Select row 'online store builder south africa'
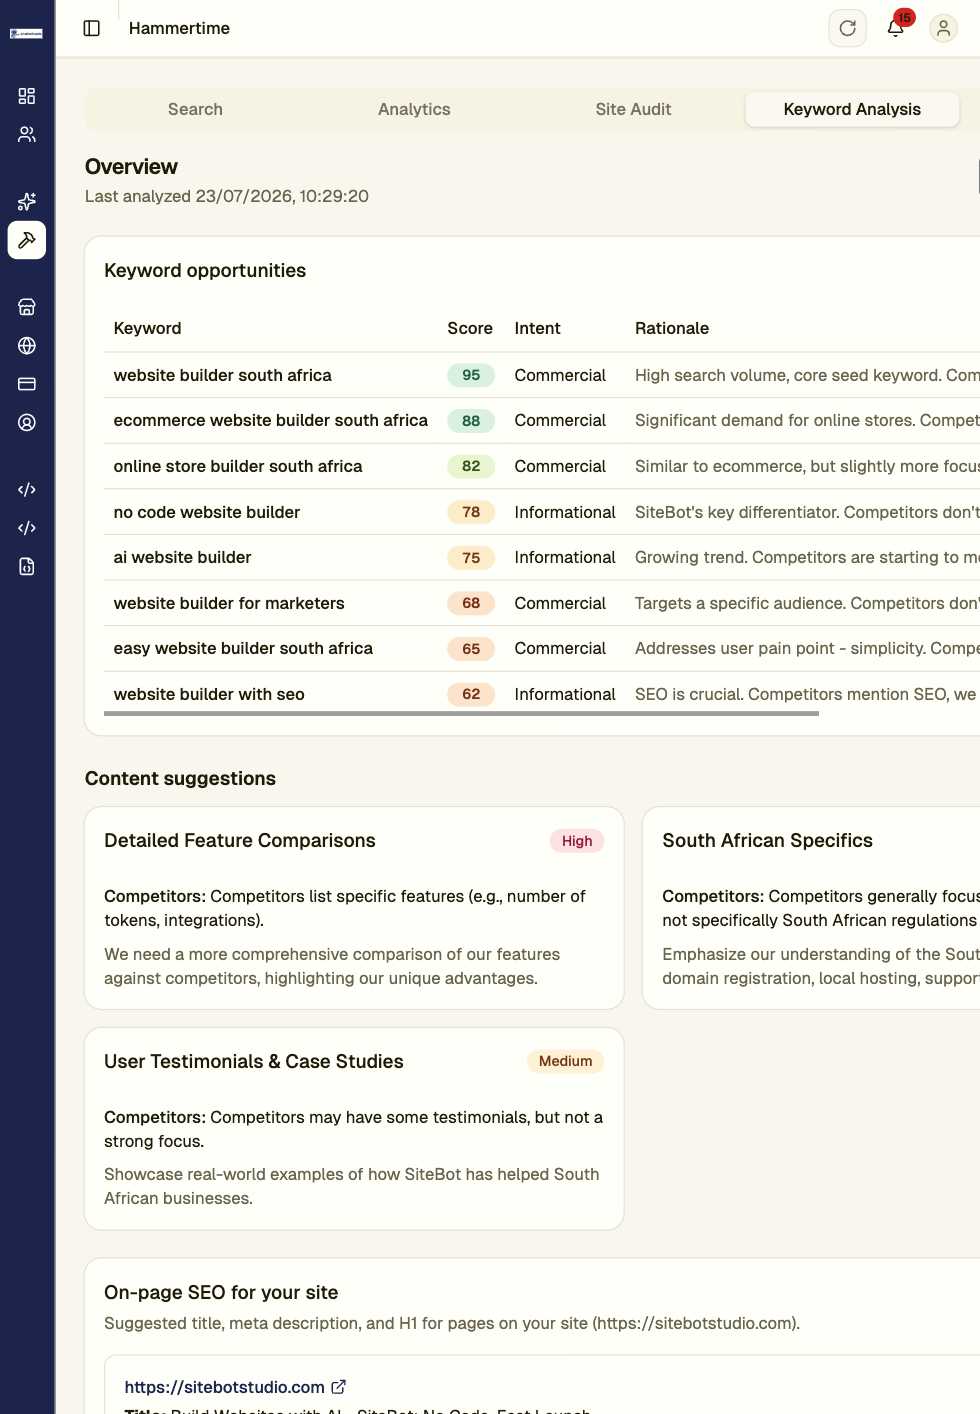The width and height of the screenshot is (980, 1414). click(x=542, y=466)
